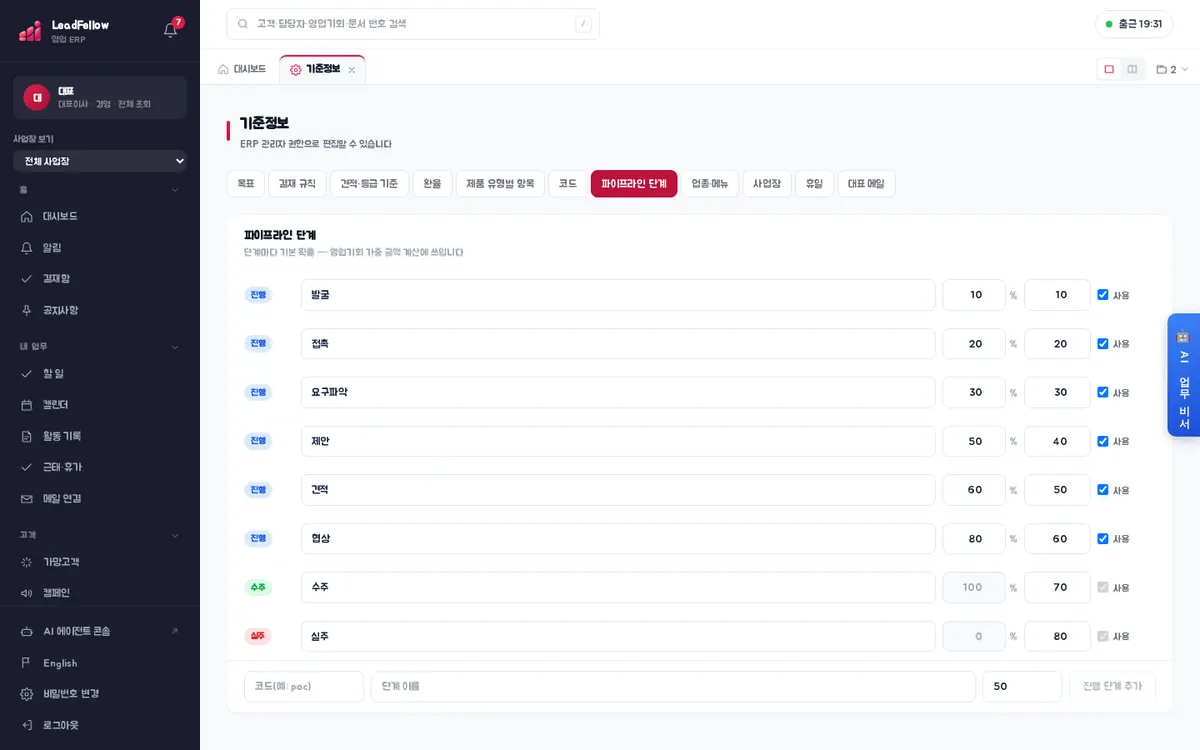Open the 목표 settings tab
Image resolution: width=1200 pixels, height=750 pixels.
click(246, 184)
